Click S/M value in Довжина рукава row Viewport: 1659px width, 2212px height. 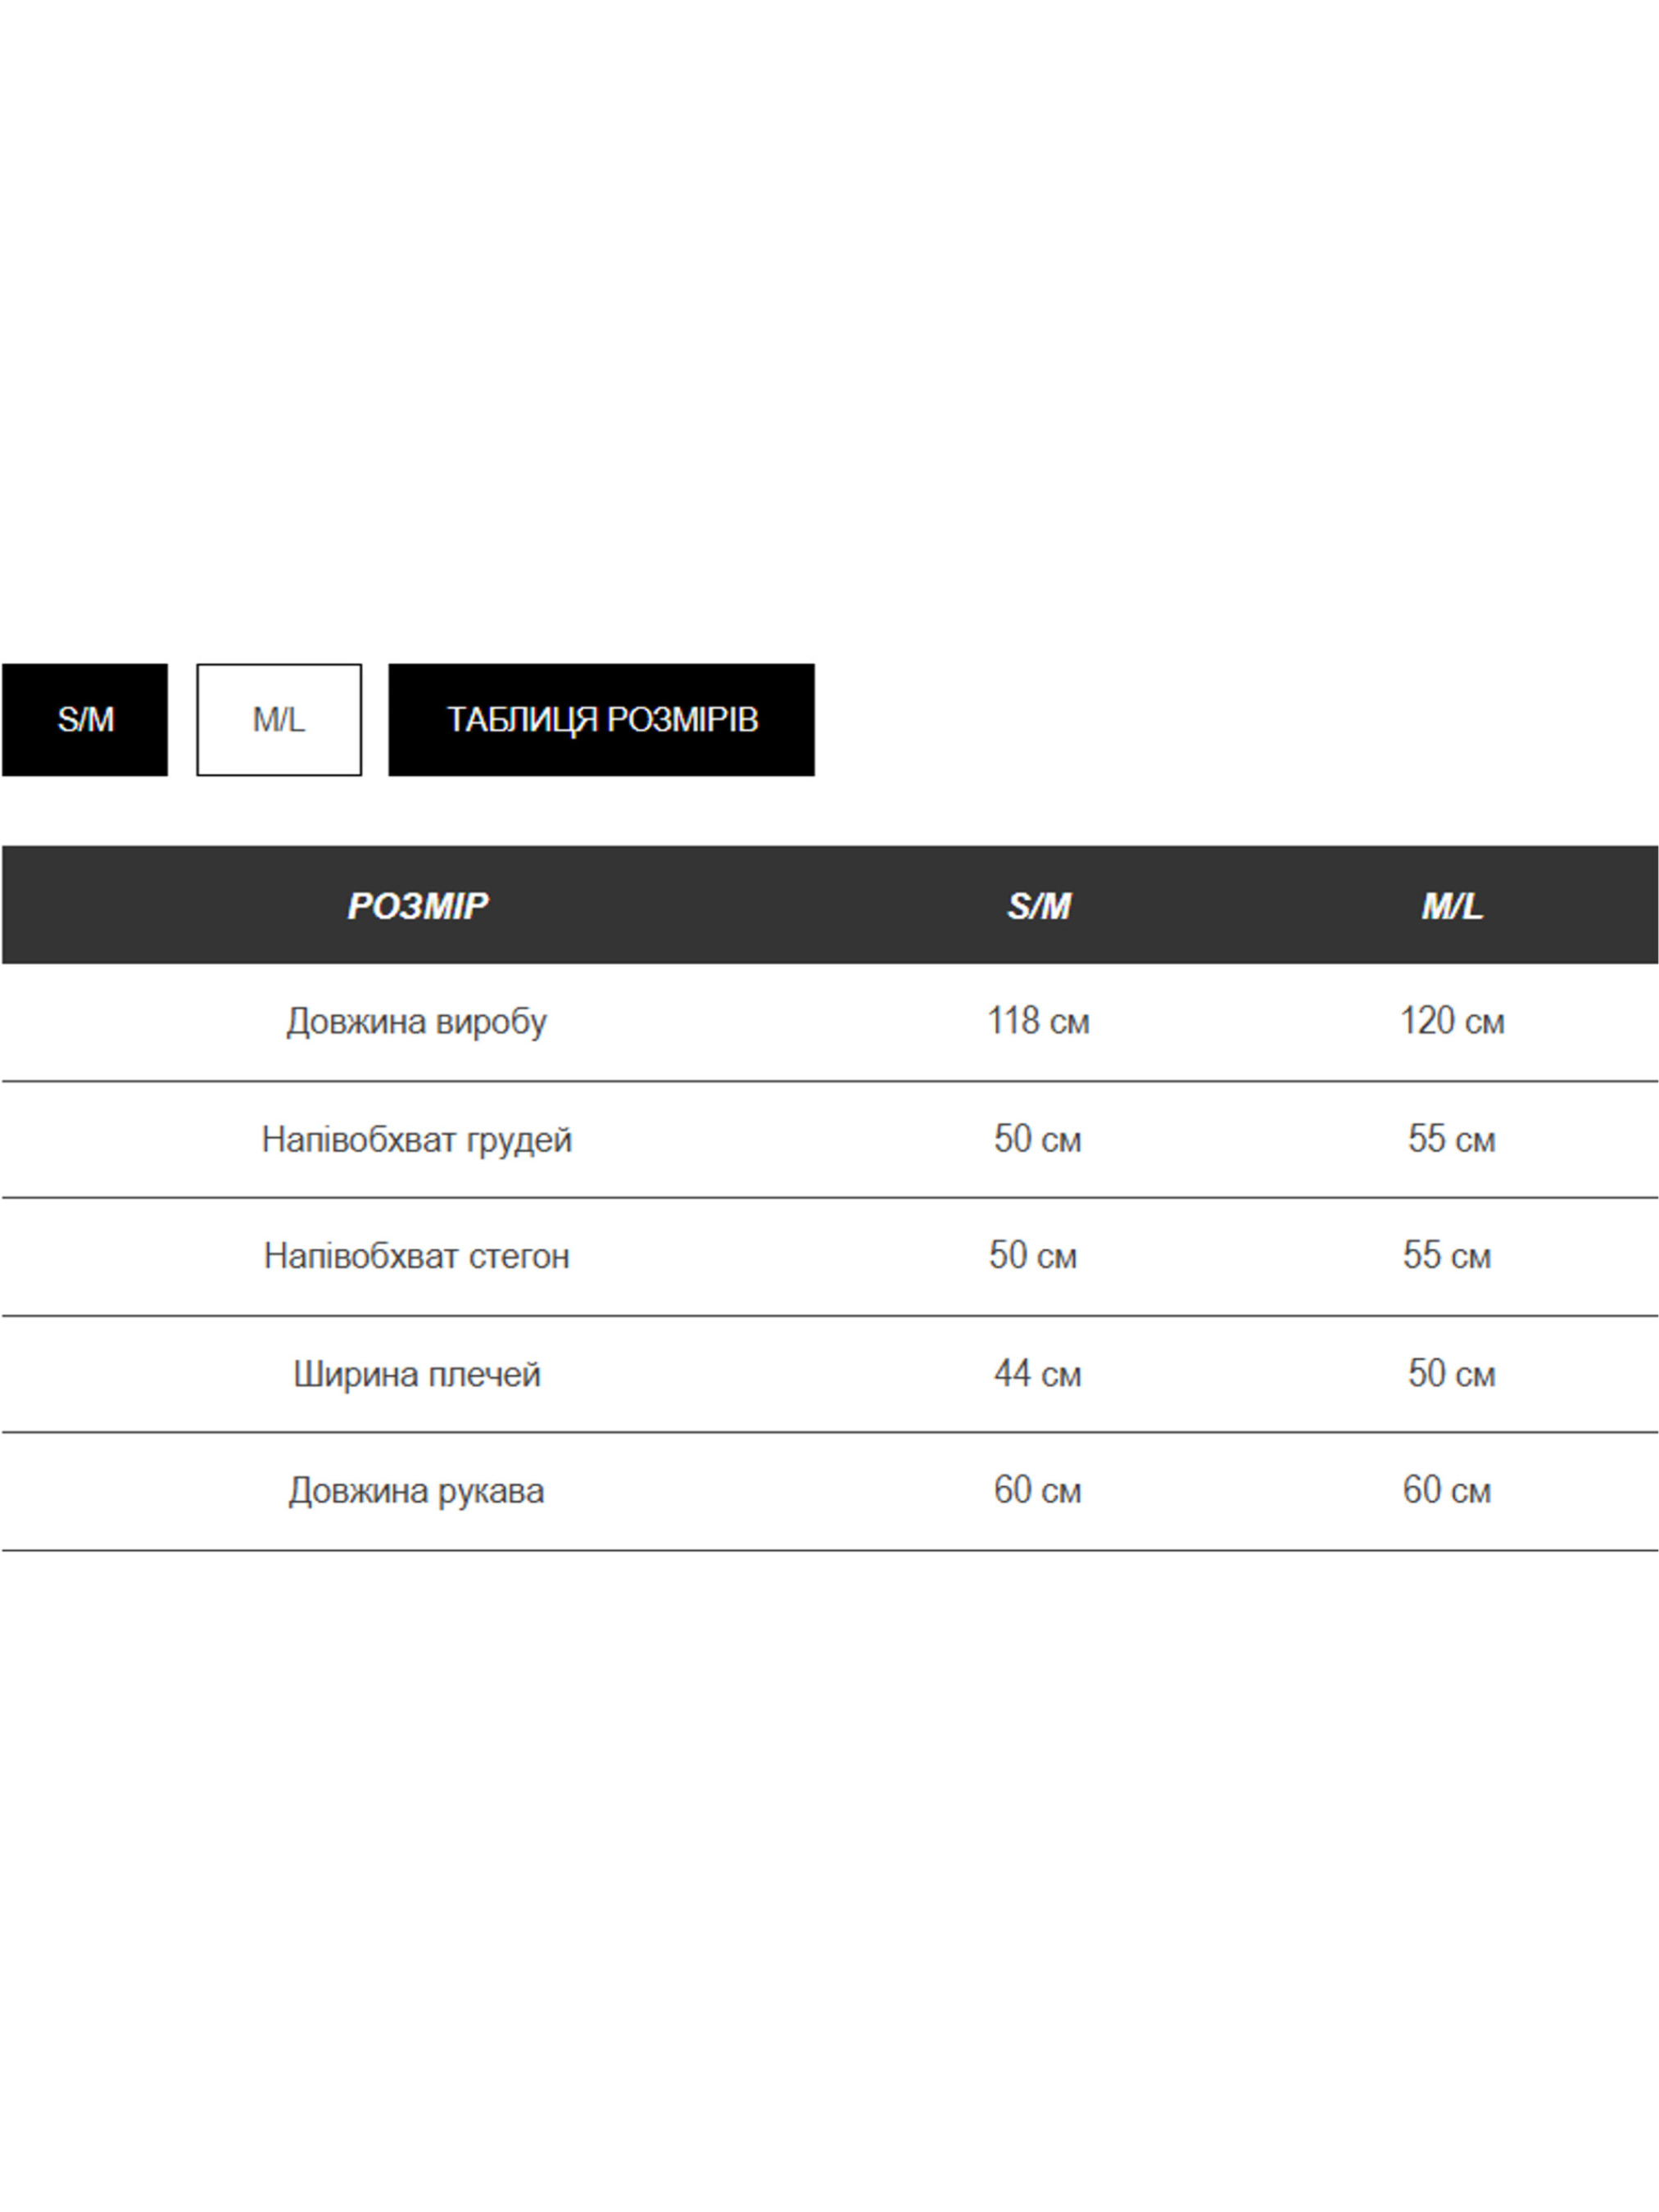[1037, 1491]
